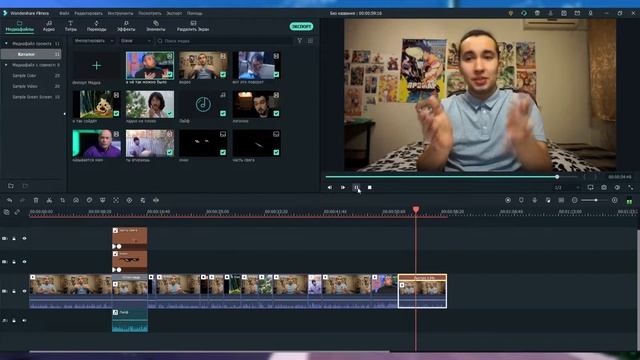Hide the top video track with its eye icon
This screenshot has height=360, width=640.
24,238
